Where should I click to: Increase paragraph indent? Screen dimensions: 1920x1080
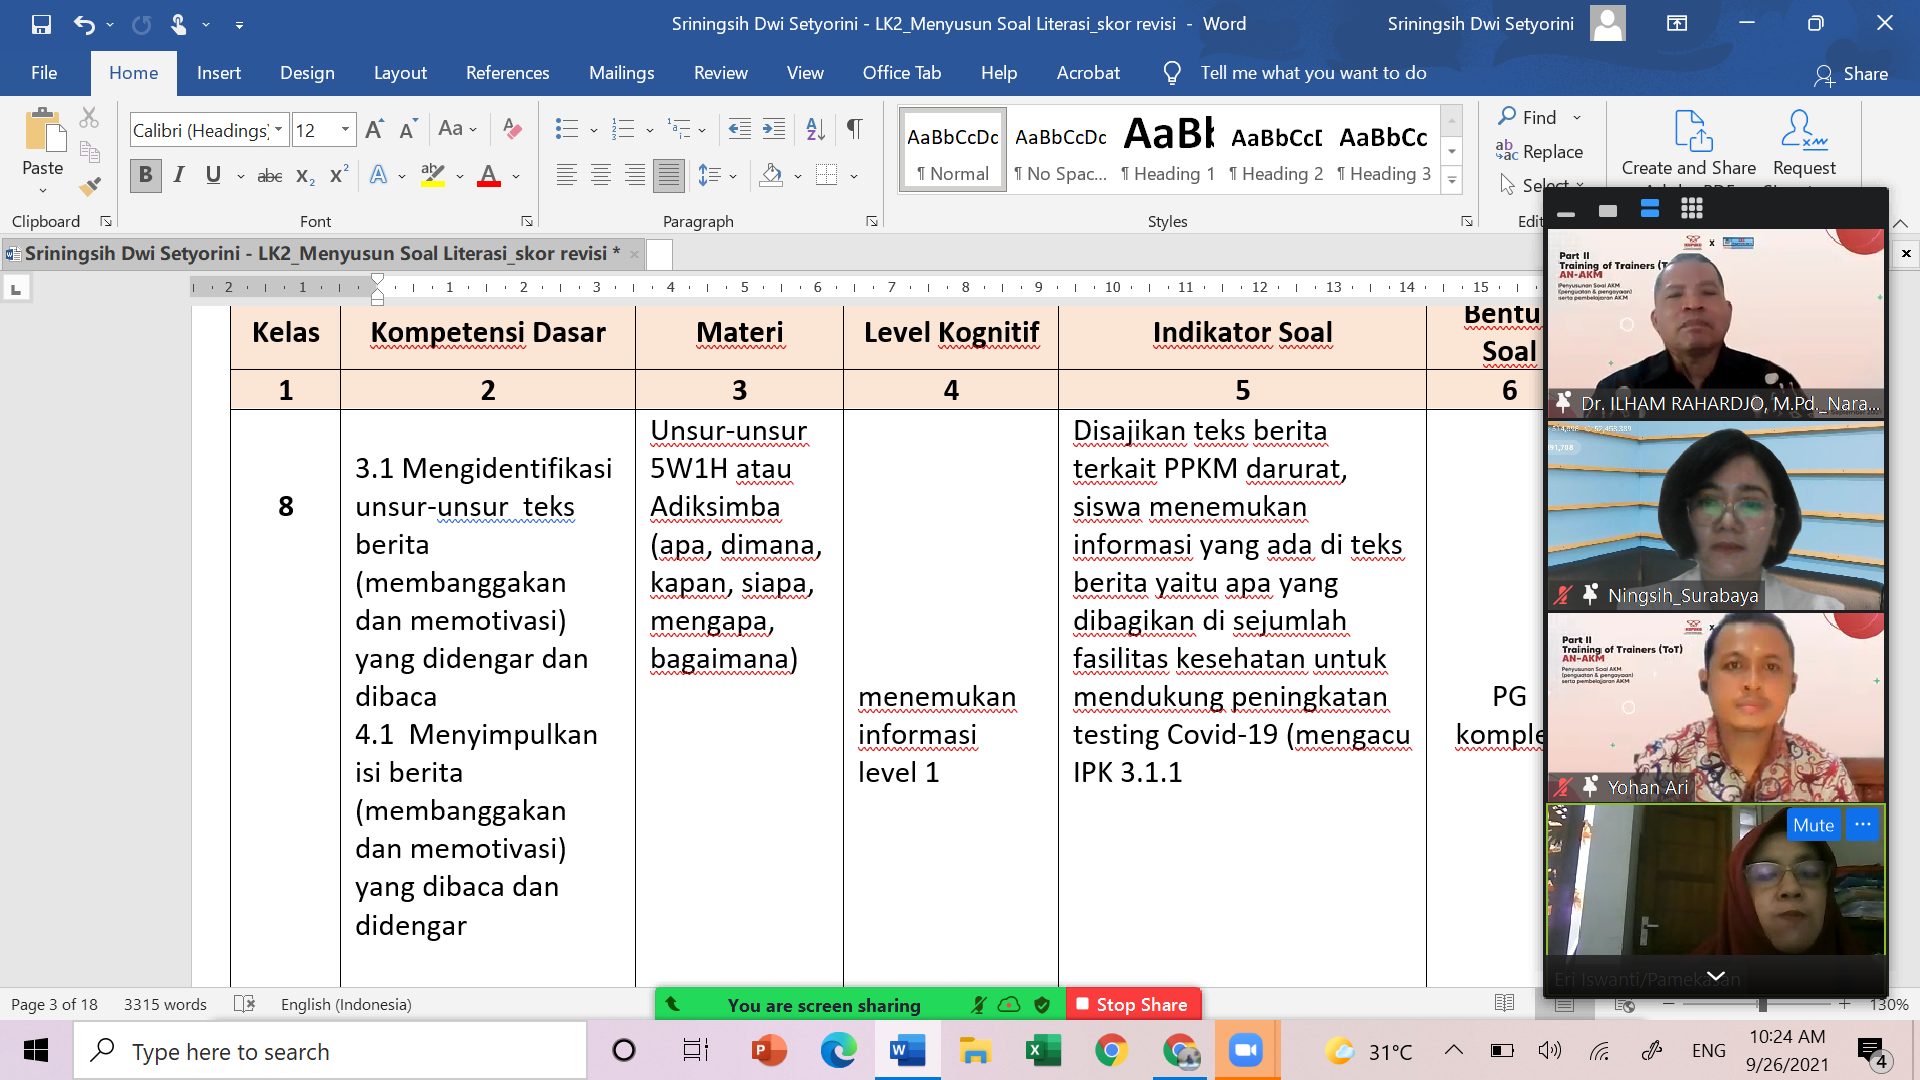[774, 129]
